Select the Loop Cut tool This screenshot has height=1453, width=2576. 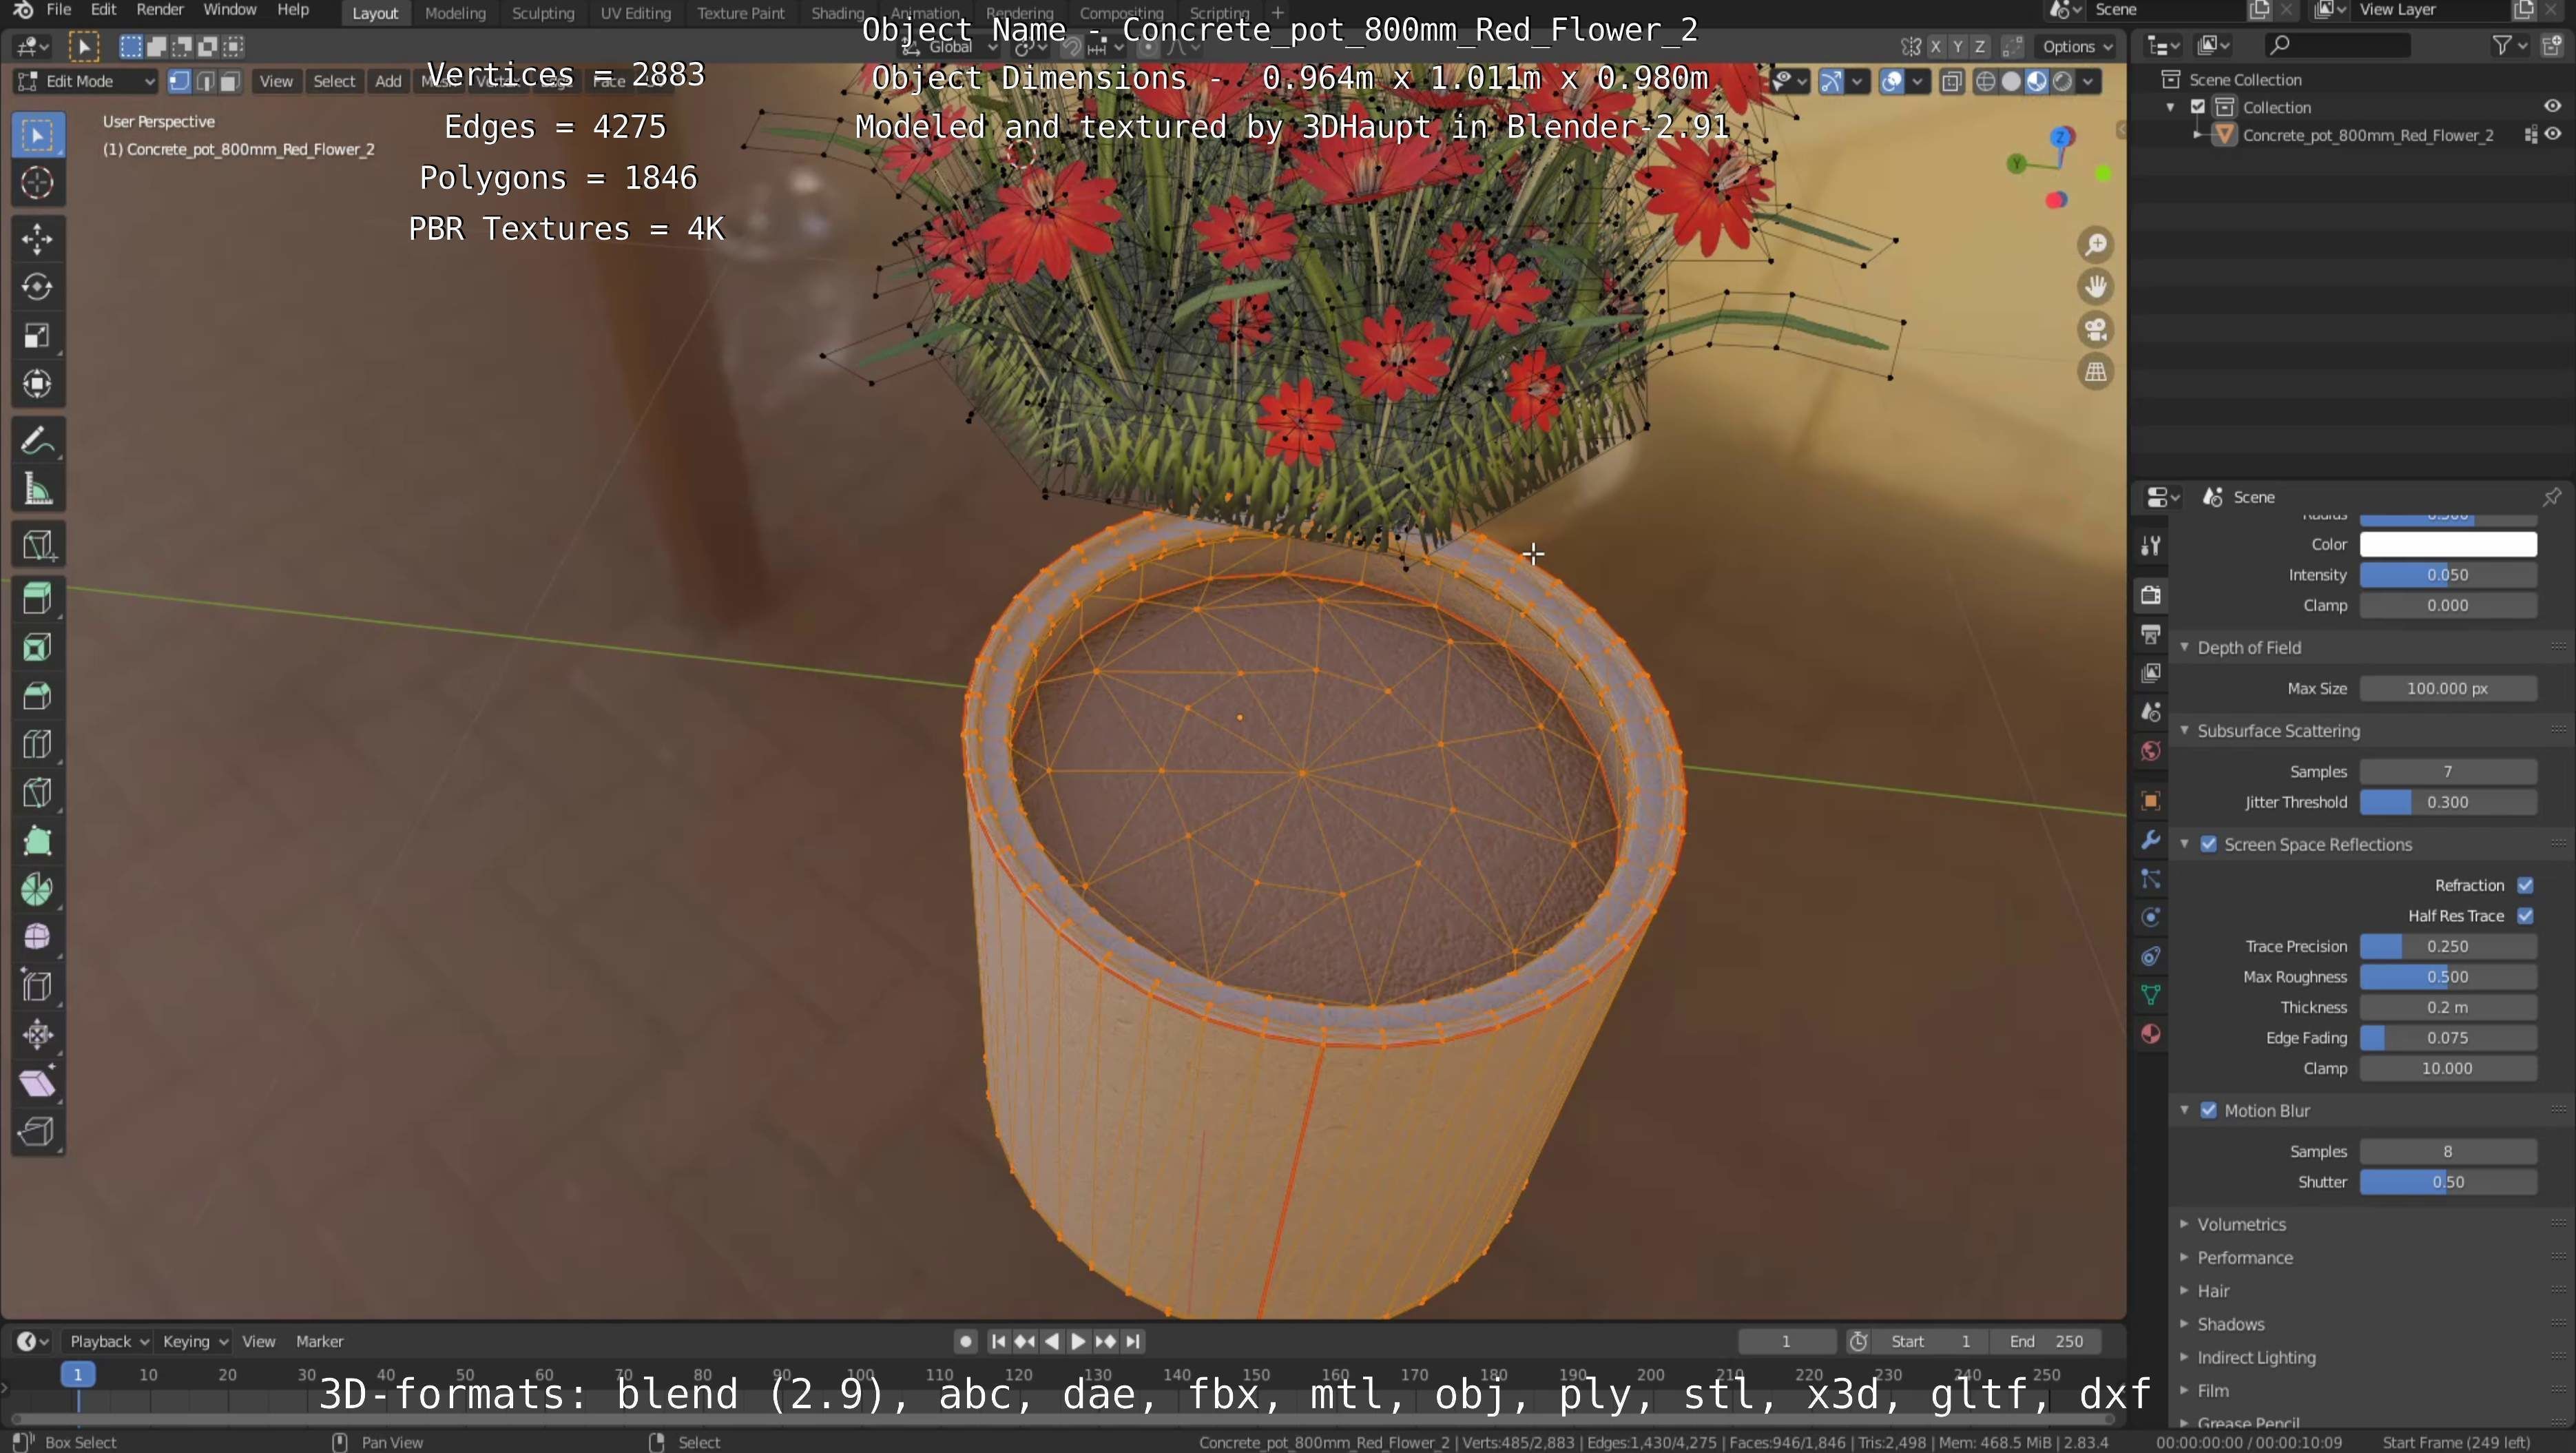[37, 744]
